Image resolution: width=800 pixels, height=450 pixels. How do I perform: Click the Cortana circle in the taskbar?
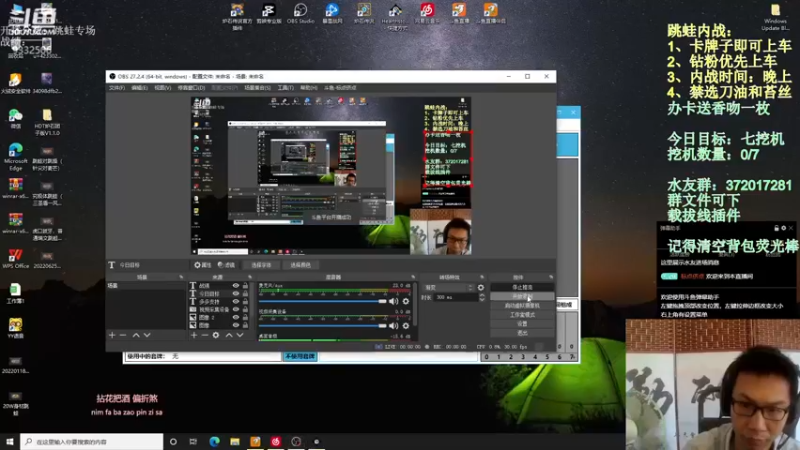click(x=173, y=441)
